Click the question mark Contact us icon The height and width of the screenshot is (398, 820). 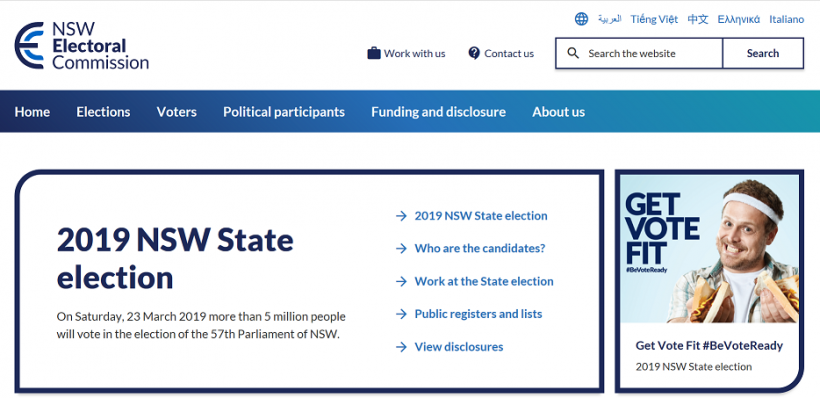click(x=474, y=53)
